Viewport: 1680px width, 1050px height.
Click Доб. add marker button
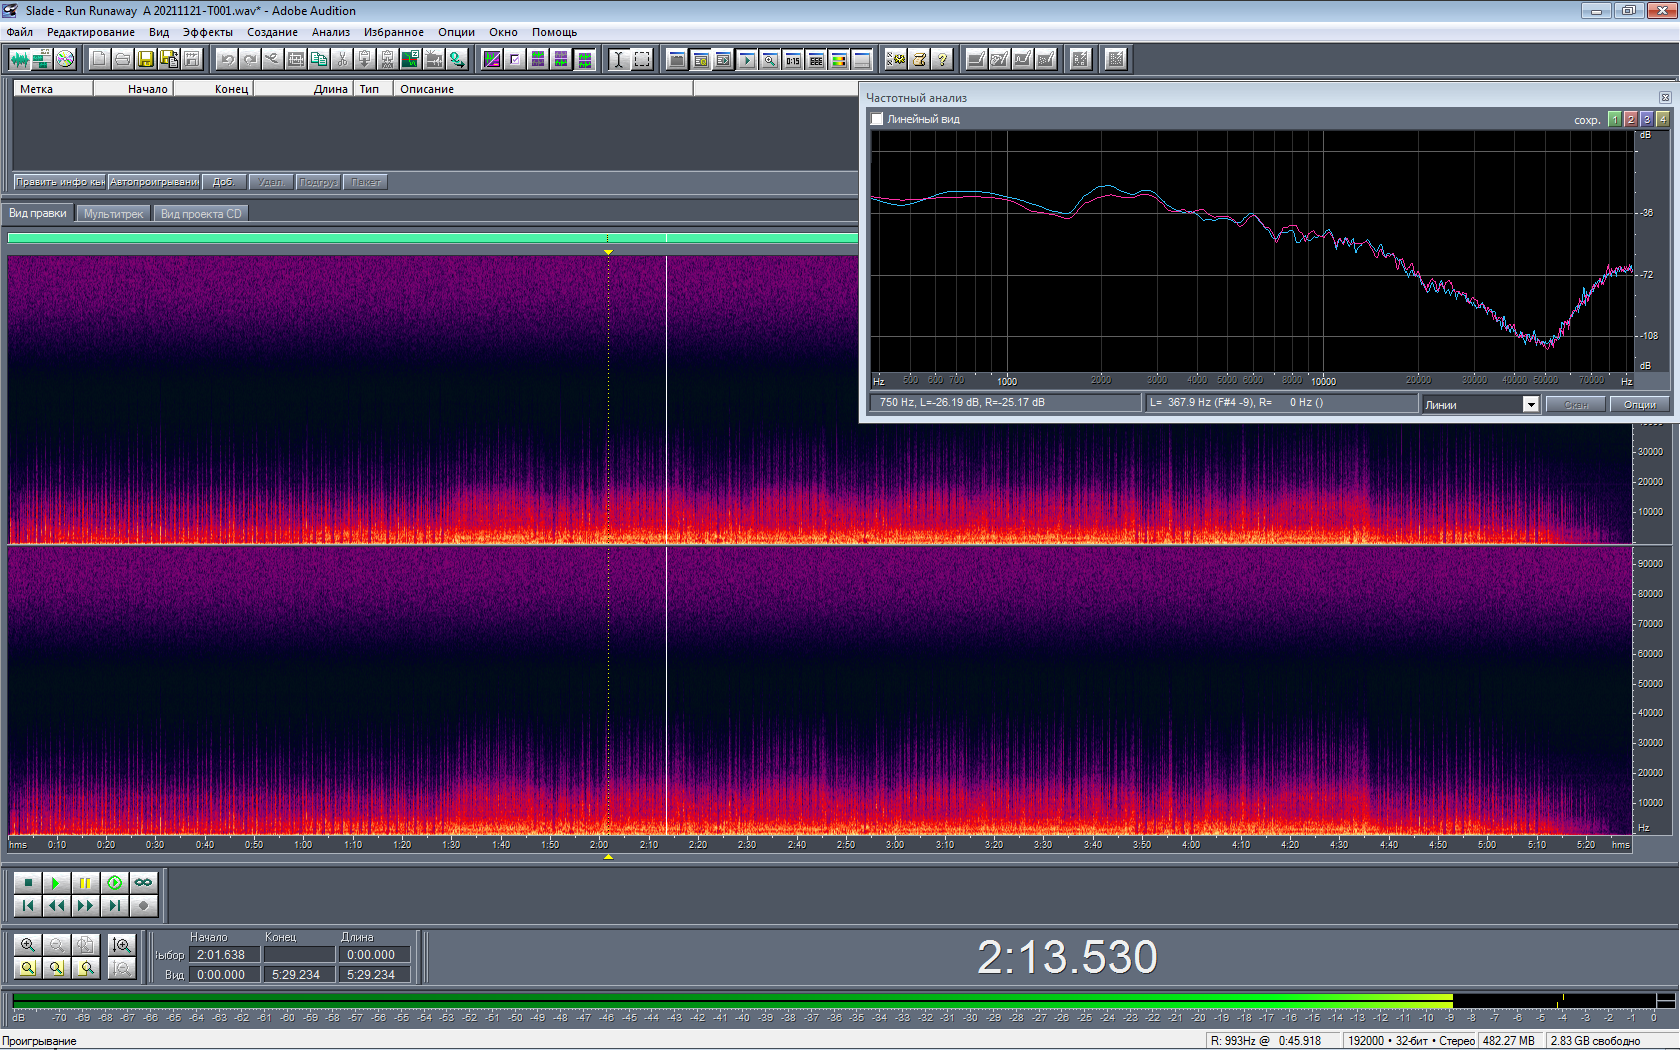[223, 182]
